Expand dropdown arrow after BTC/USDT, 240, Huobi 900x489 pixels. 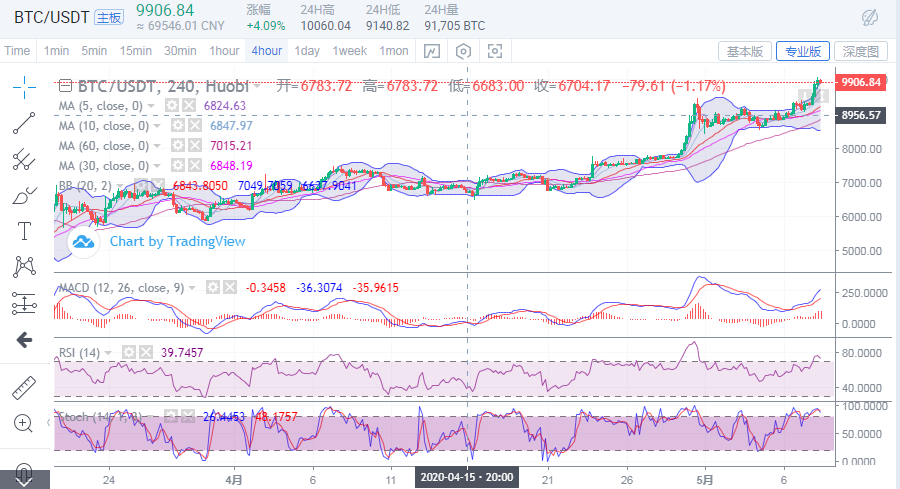[258, 87]
